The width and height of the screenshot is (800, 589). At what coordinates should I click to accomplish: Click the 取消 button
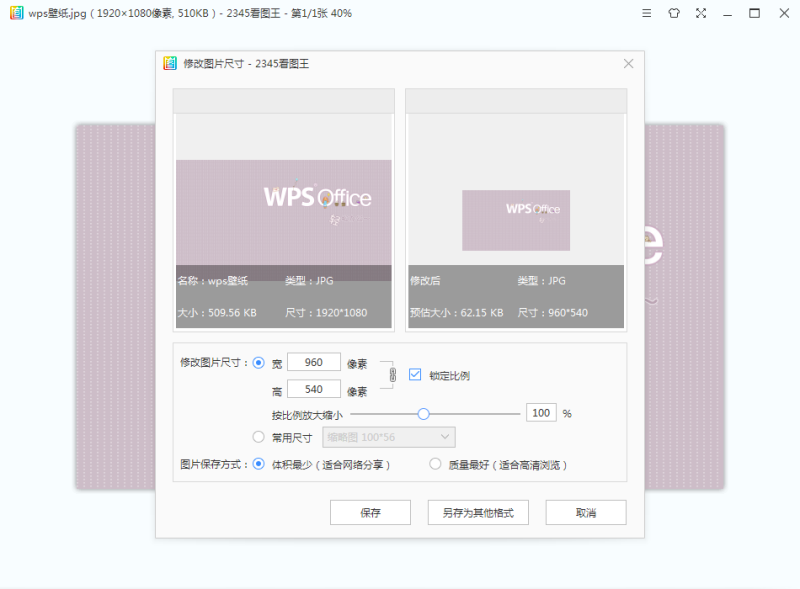[586, 512]
